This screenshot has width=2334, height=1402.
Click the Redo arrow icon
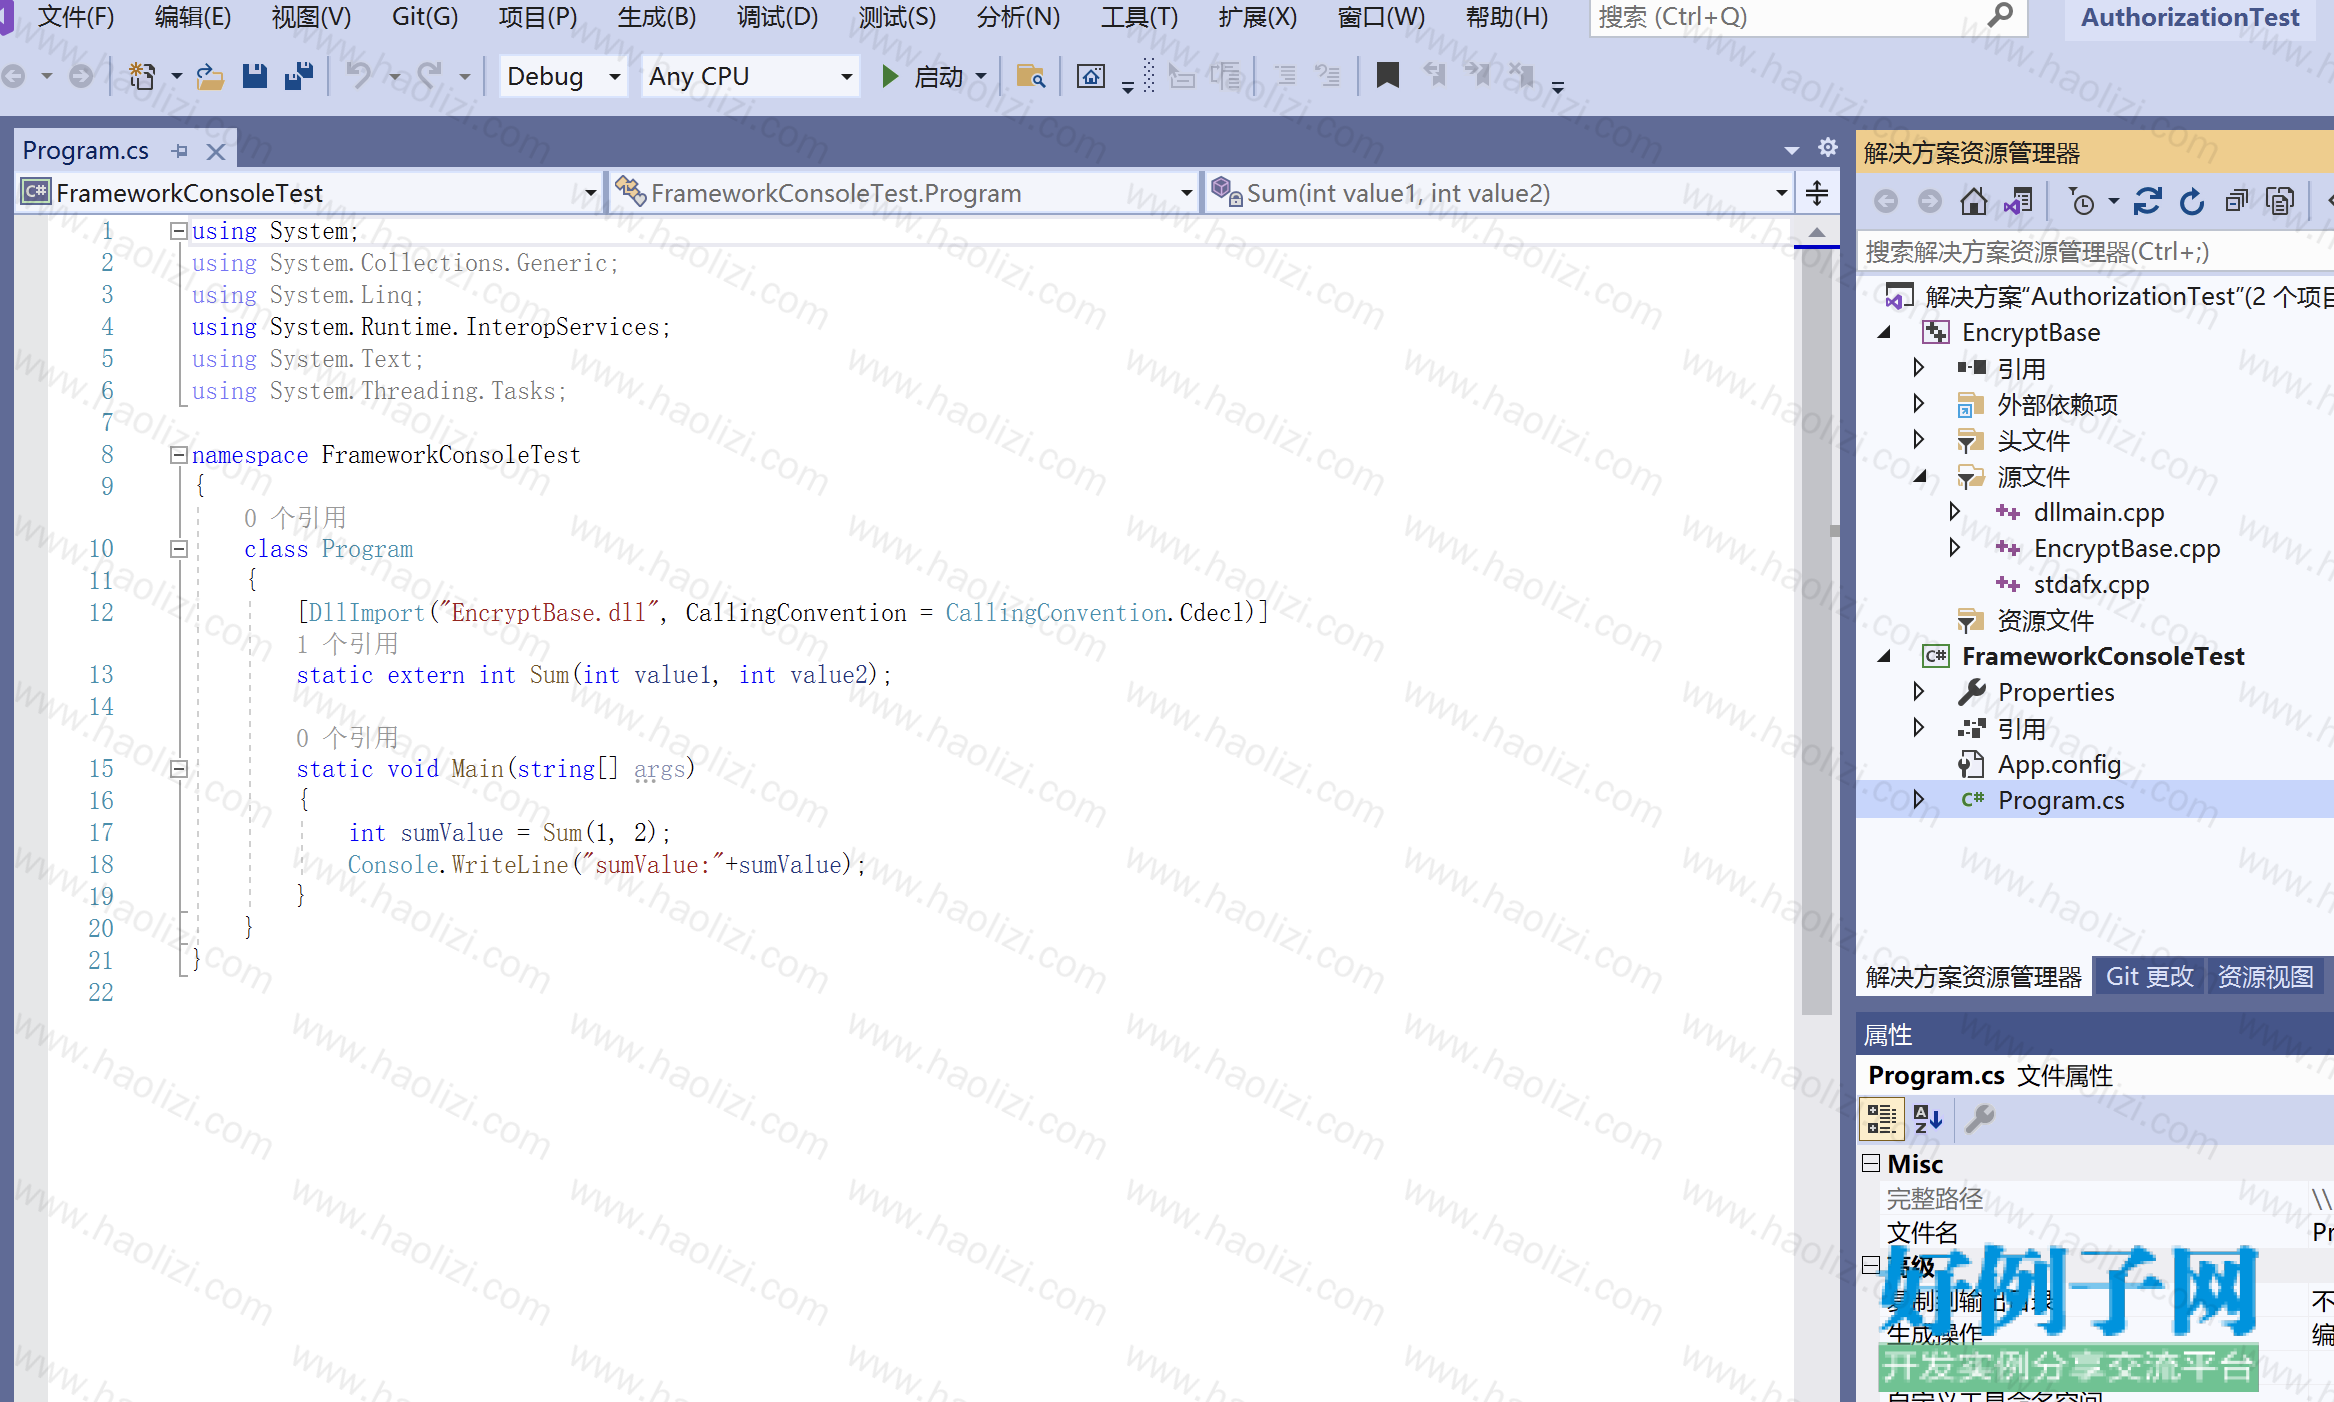(x=429, y=76)
